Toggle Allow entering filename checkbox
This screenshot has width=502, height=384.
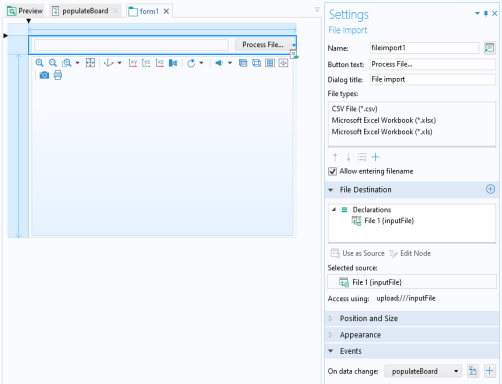(x=332, y=171)
